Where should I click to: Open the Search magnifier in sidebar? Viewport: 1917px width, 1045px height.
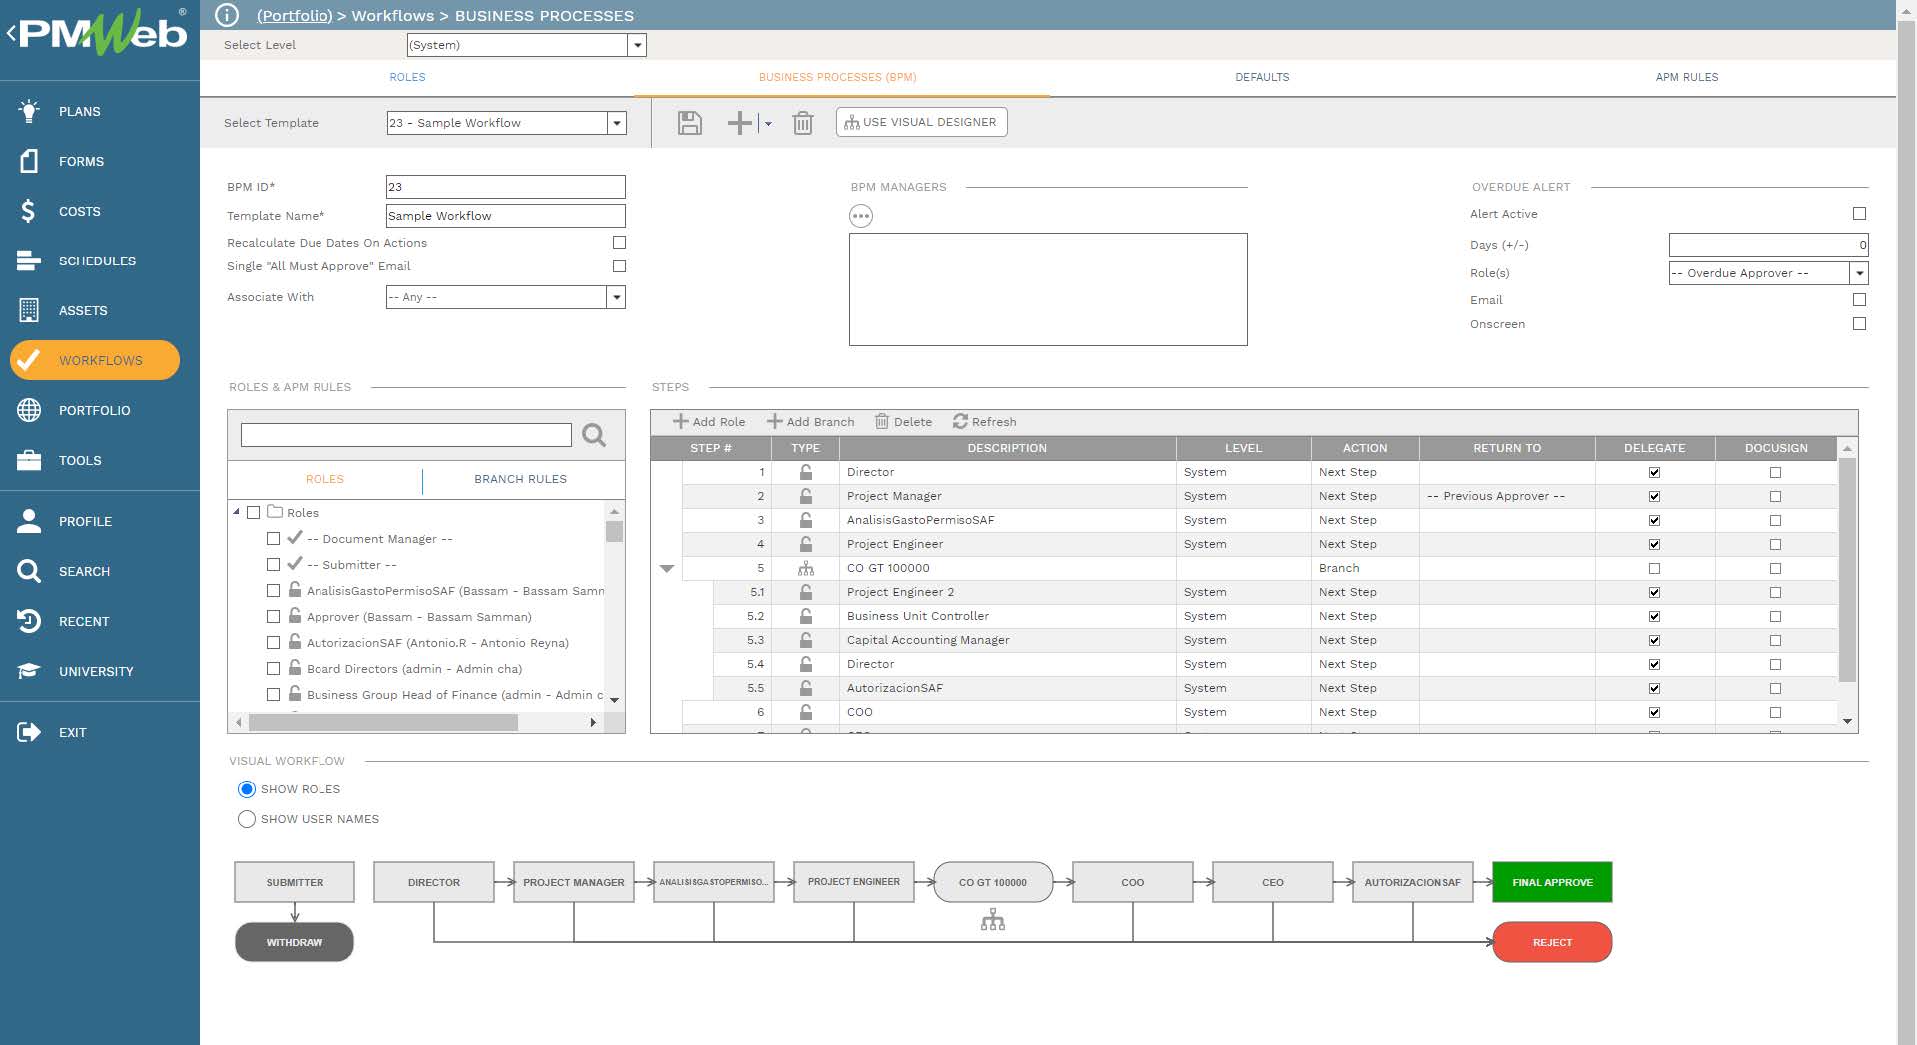coord(29,571)
